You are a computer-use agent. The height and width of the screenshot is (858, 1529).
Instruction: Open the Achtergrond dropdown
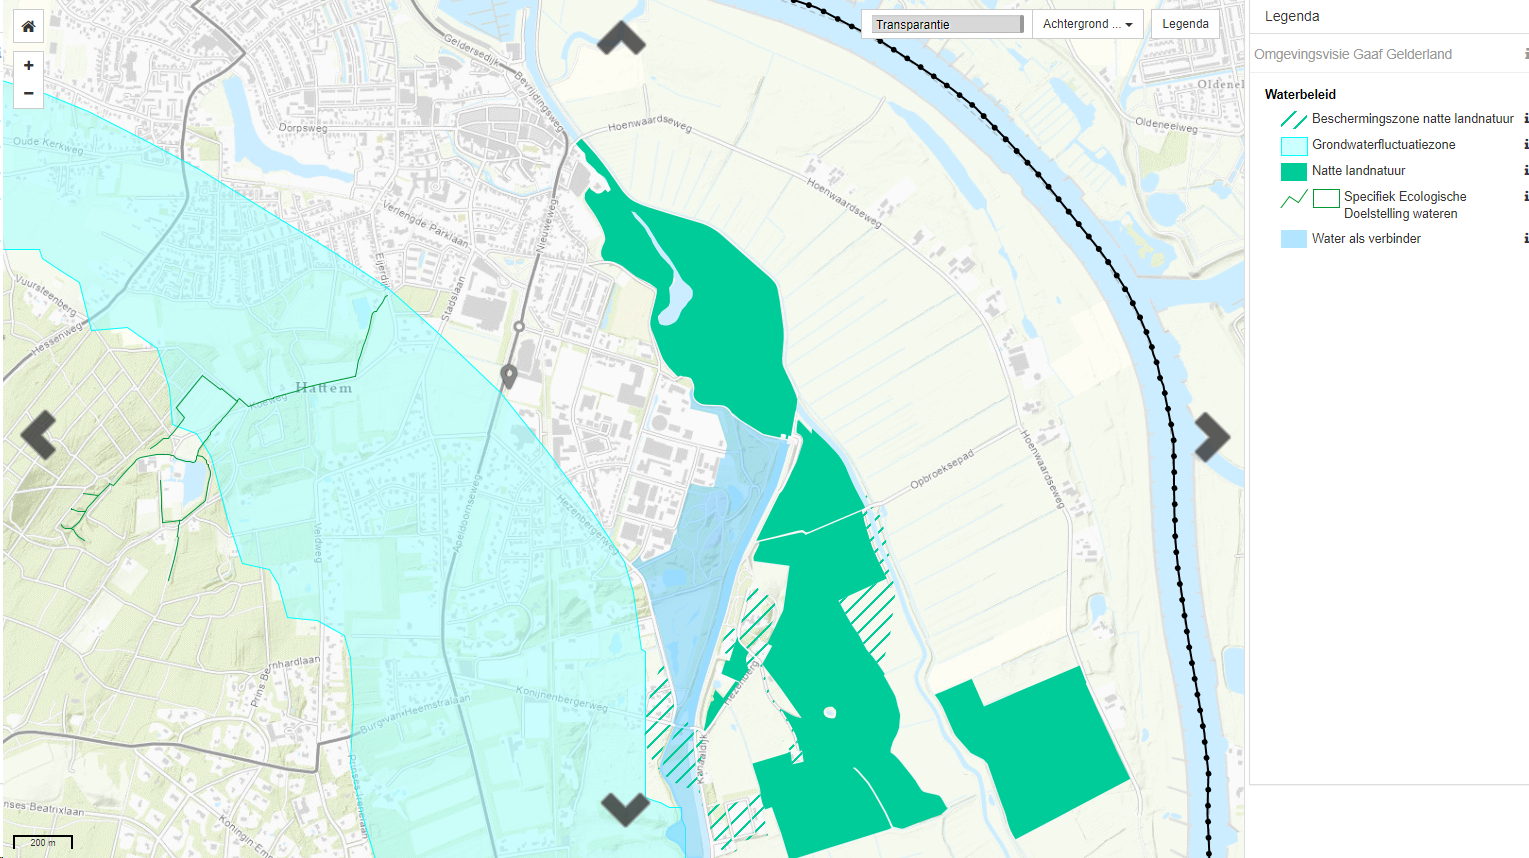pos(1088,24)
